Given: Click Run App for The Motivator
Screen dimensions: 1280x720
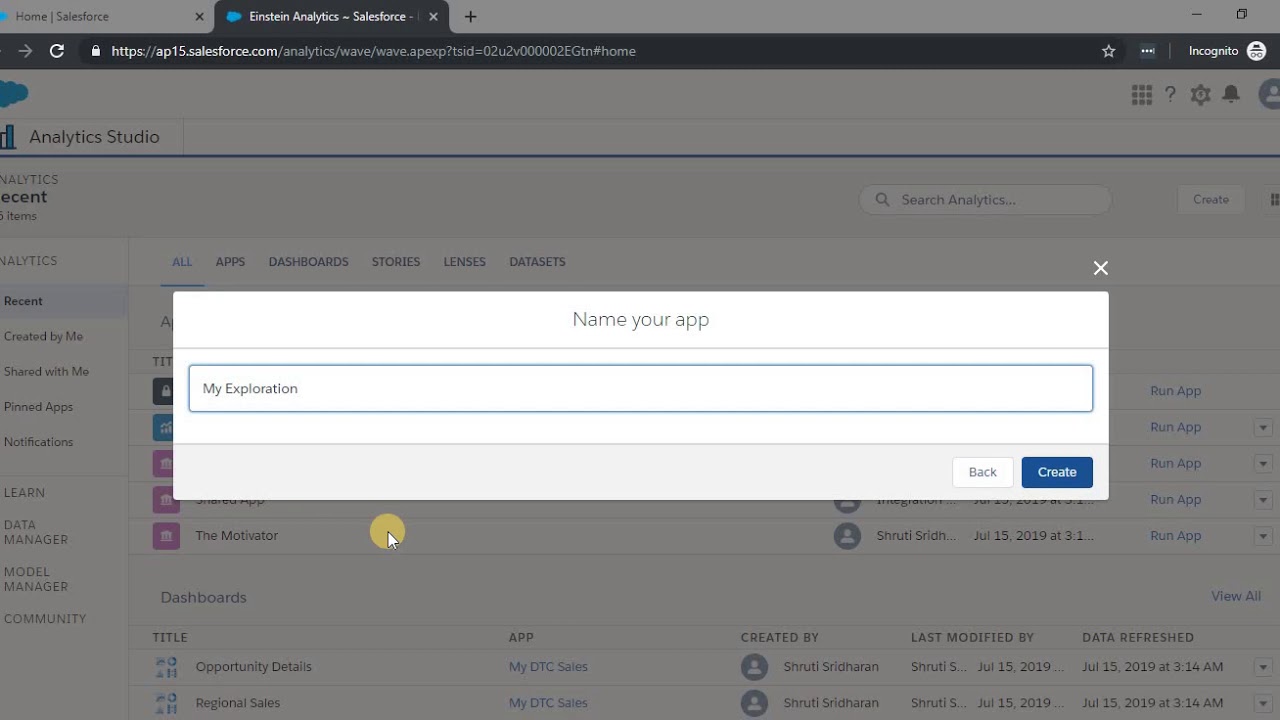Looking at the screenshot, I should pos(1175,536).
